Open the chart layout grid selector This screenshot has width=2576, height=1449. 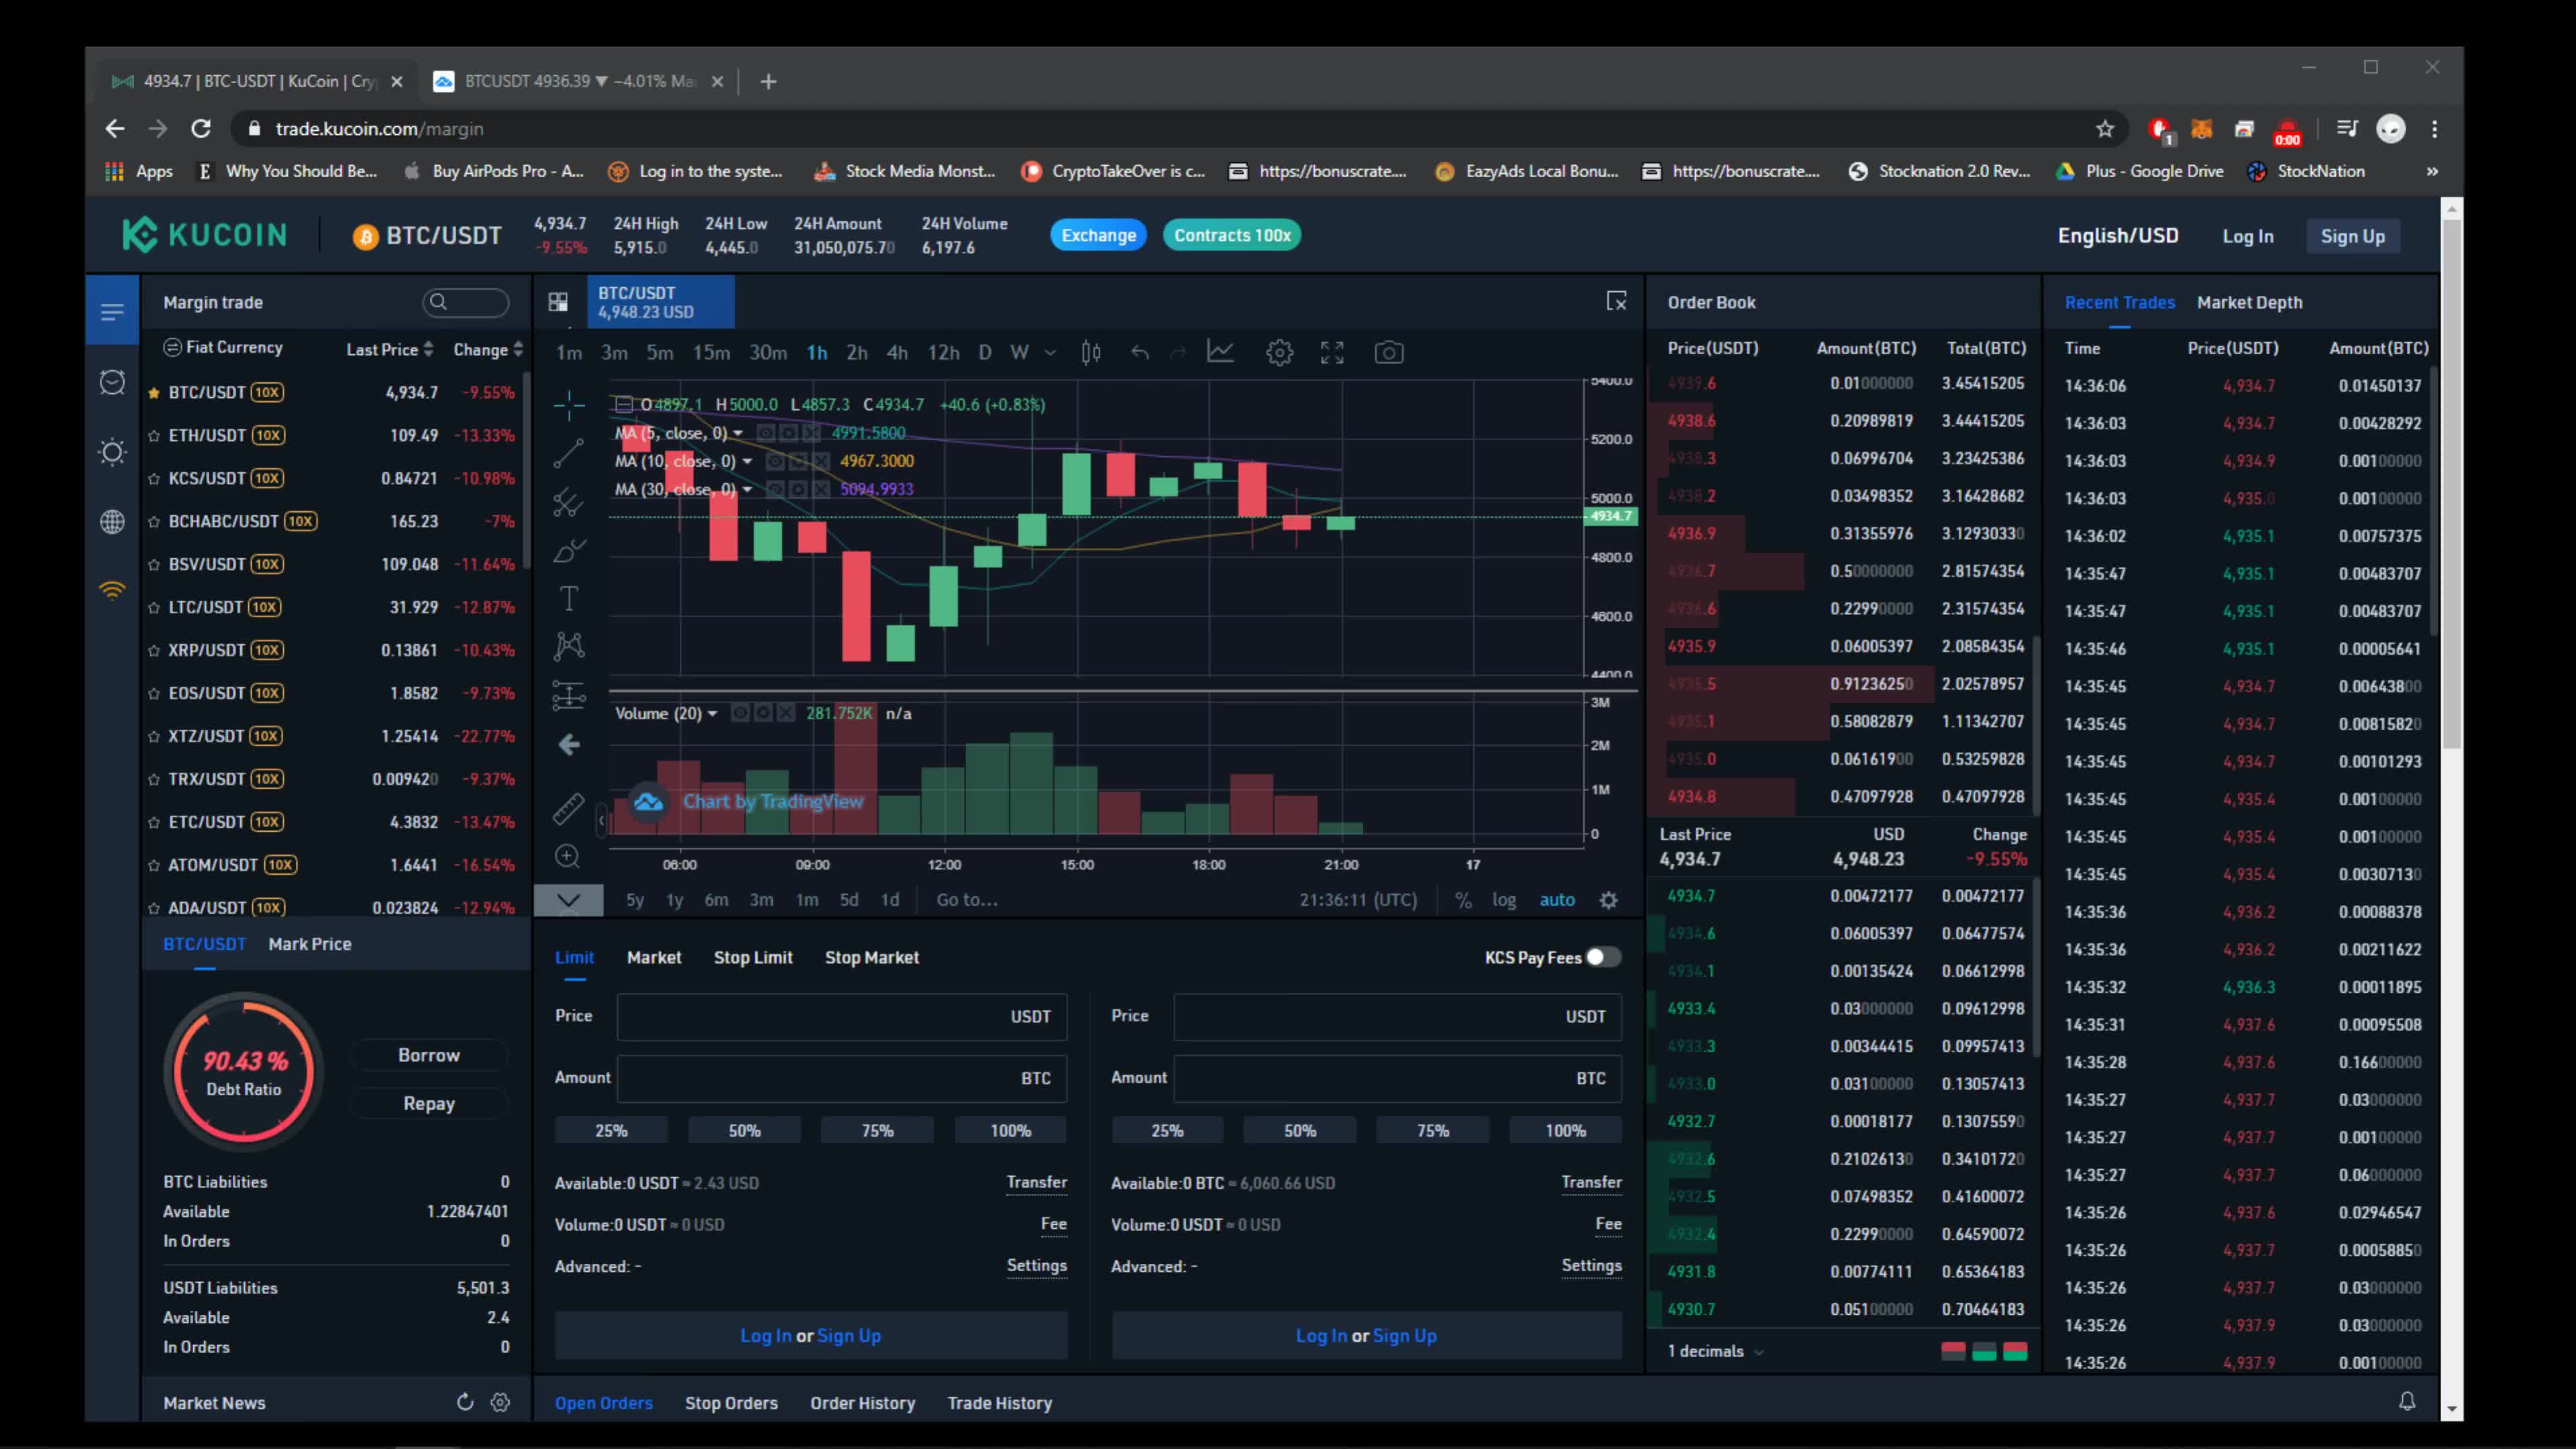tap(558, 302)
